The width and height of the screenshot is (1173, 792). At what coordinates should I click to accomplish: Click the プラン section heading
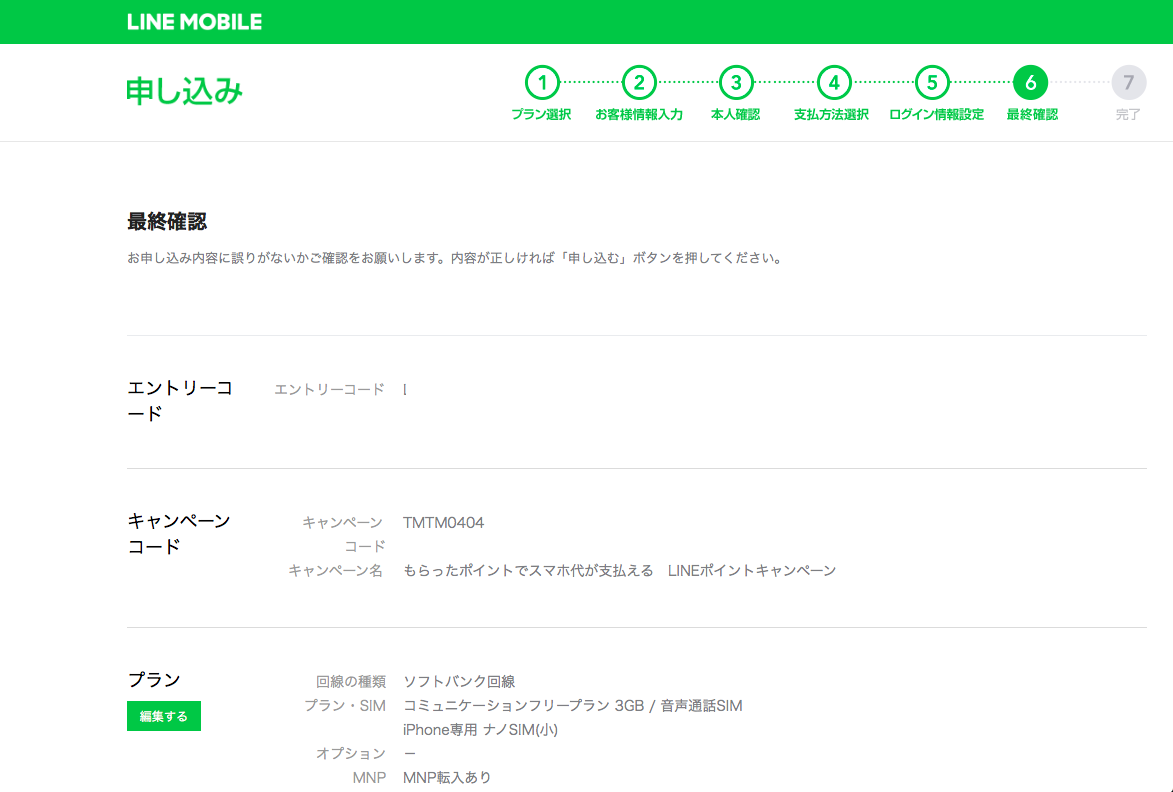pyautogui.click(x=154, y=680)
